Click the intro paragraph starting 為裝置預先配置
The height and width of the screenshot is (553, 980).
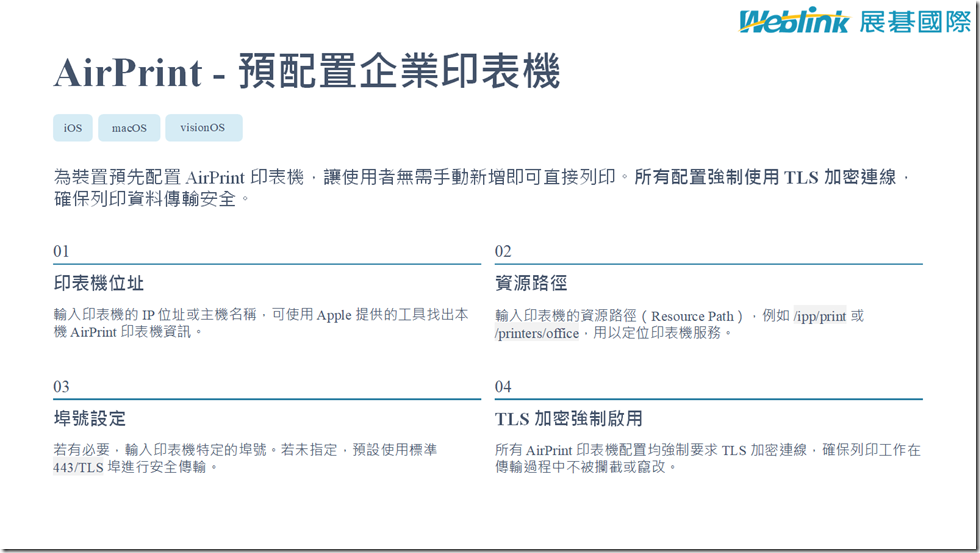(481, 187)
